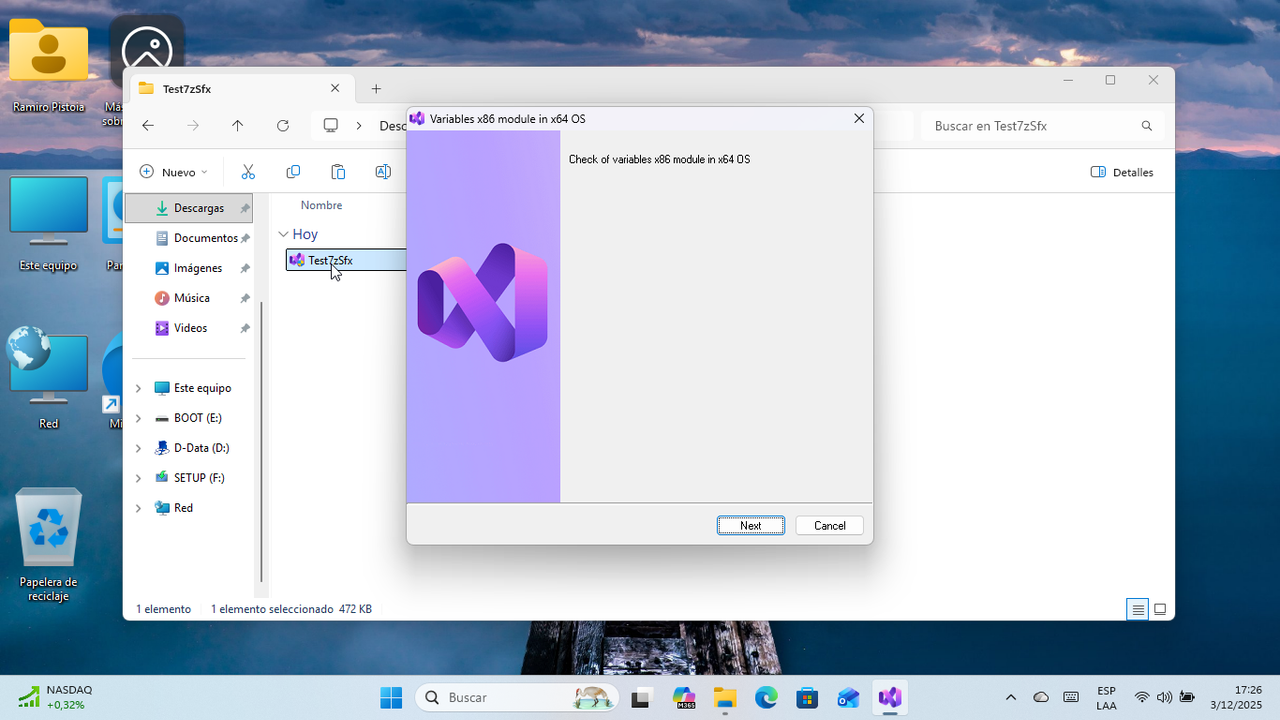Open Microsoft Store from the taskbar

[807, 697]
